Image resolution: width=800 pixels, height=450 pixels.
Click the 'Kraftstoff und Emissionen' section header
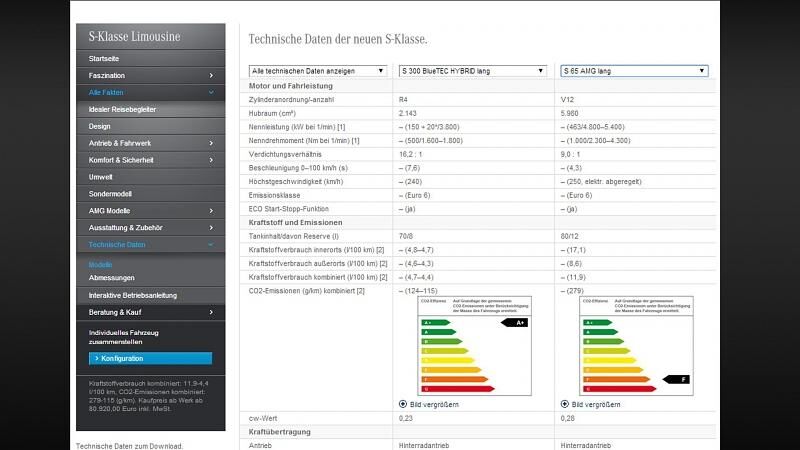295,222
